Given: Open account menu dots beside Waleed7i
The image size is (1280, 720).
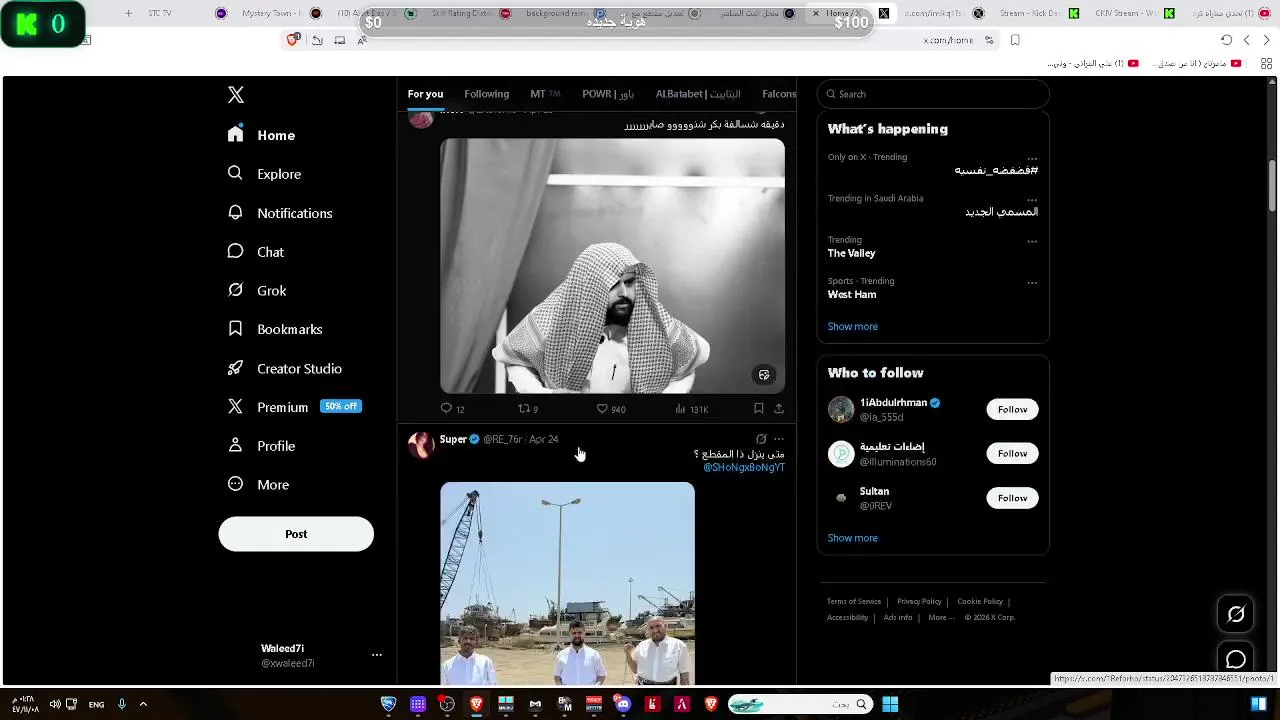Looking at the screenshot, I should (x=377, y=655).
